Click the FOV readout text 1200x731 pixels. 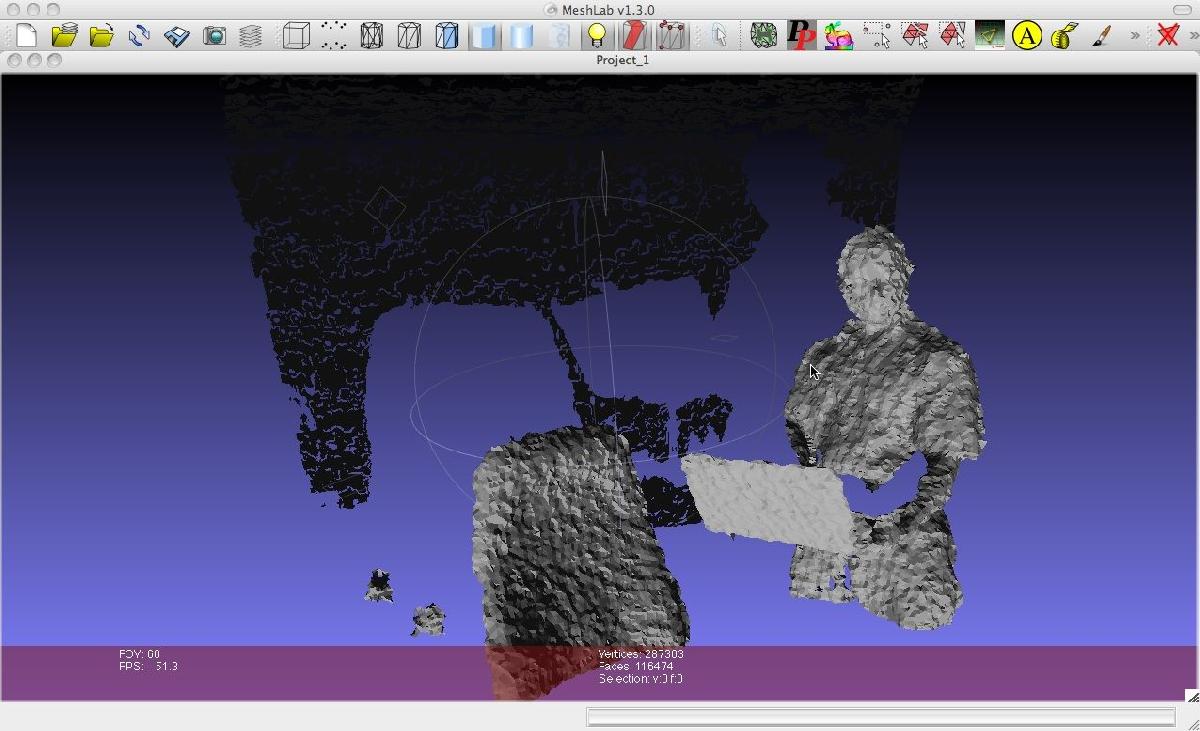tap(139, 654)
